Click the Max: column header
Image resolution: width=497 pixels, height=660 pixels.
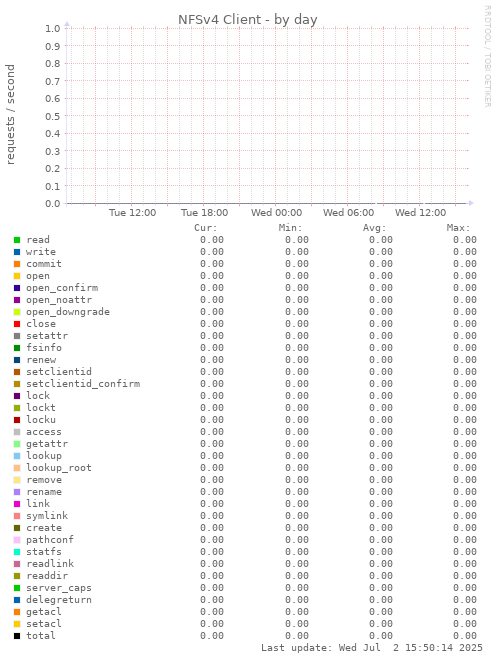coord(458,228)
